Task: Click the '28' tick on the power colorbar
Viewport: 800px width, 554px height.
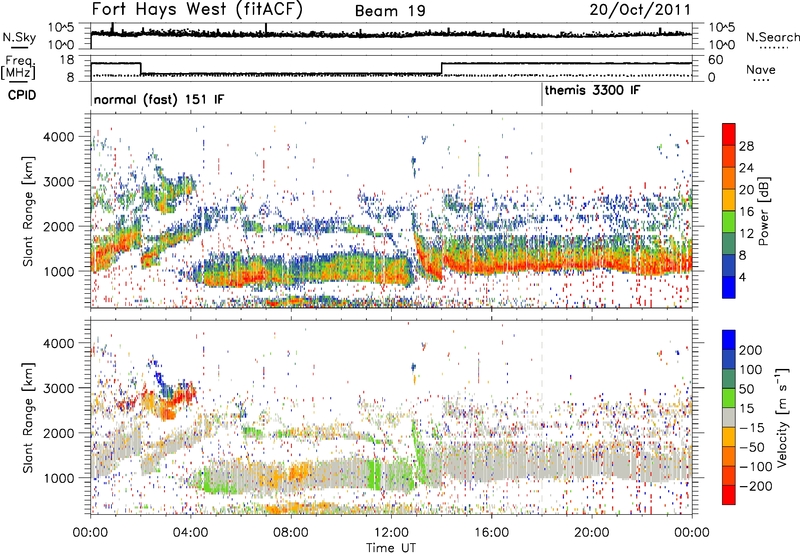Action: point(746,146)
